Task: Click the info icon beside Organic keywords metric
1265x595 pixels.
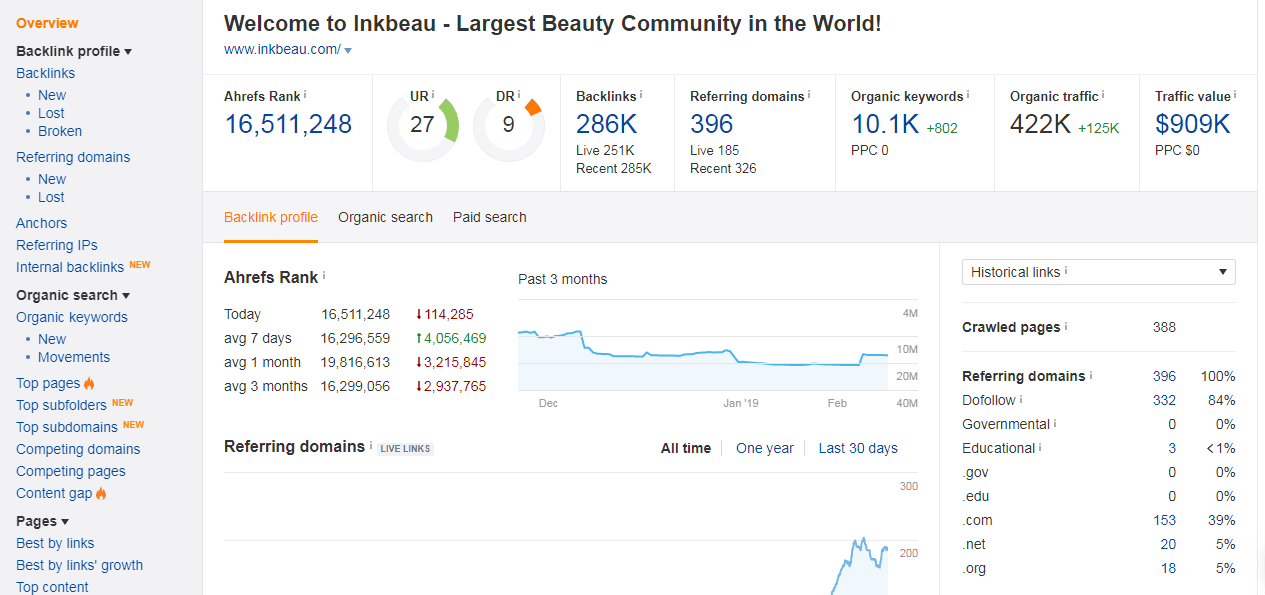Action: [968, 94]
